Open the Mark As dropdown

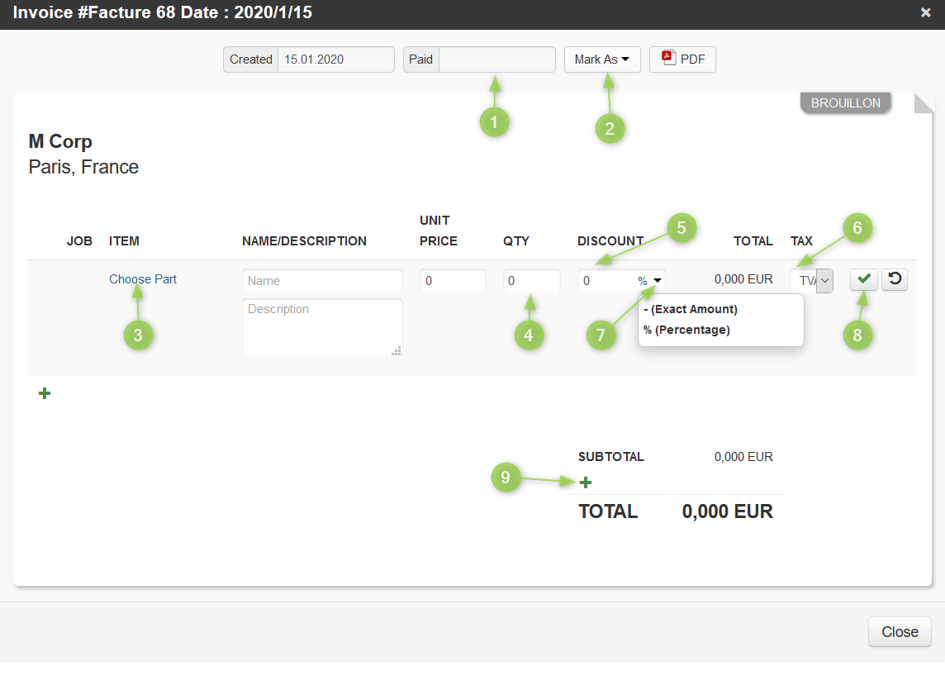(x=602, y=59)
